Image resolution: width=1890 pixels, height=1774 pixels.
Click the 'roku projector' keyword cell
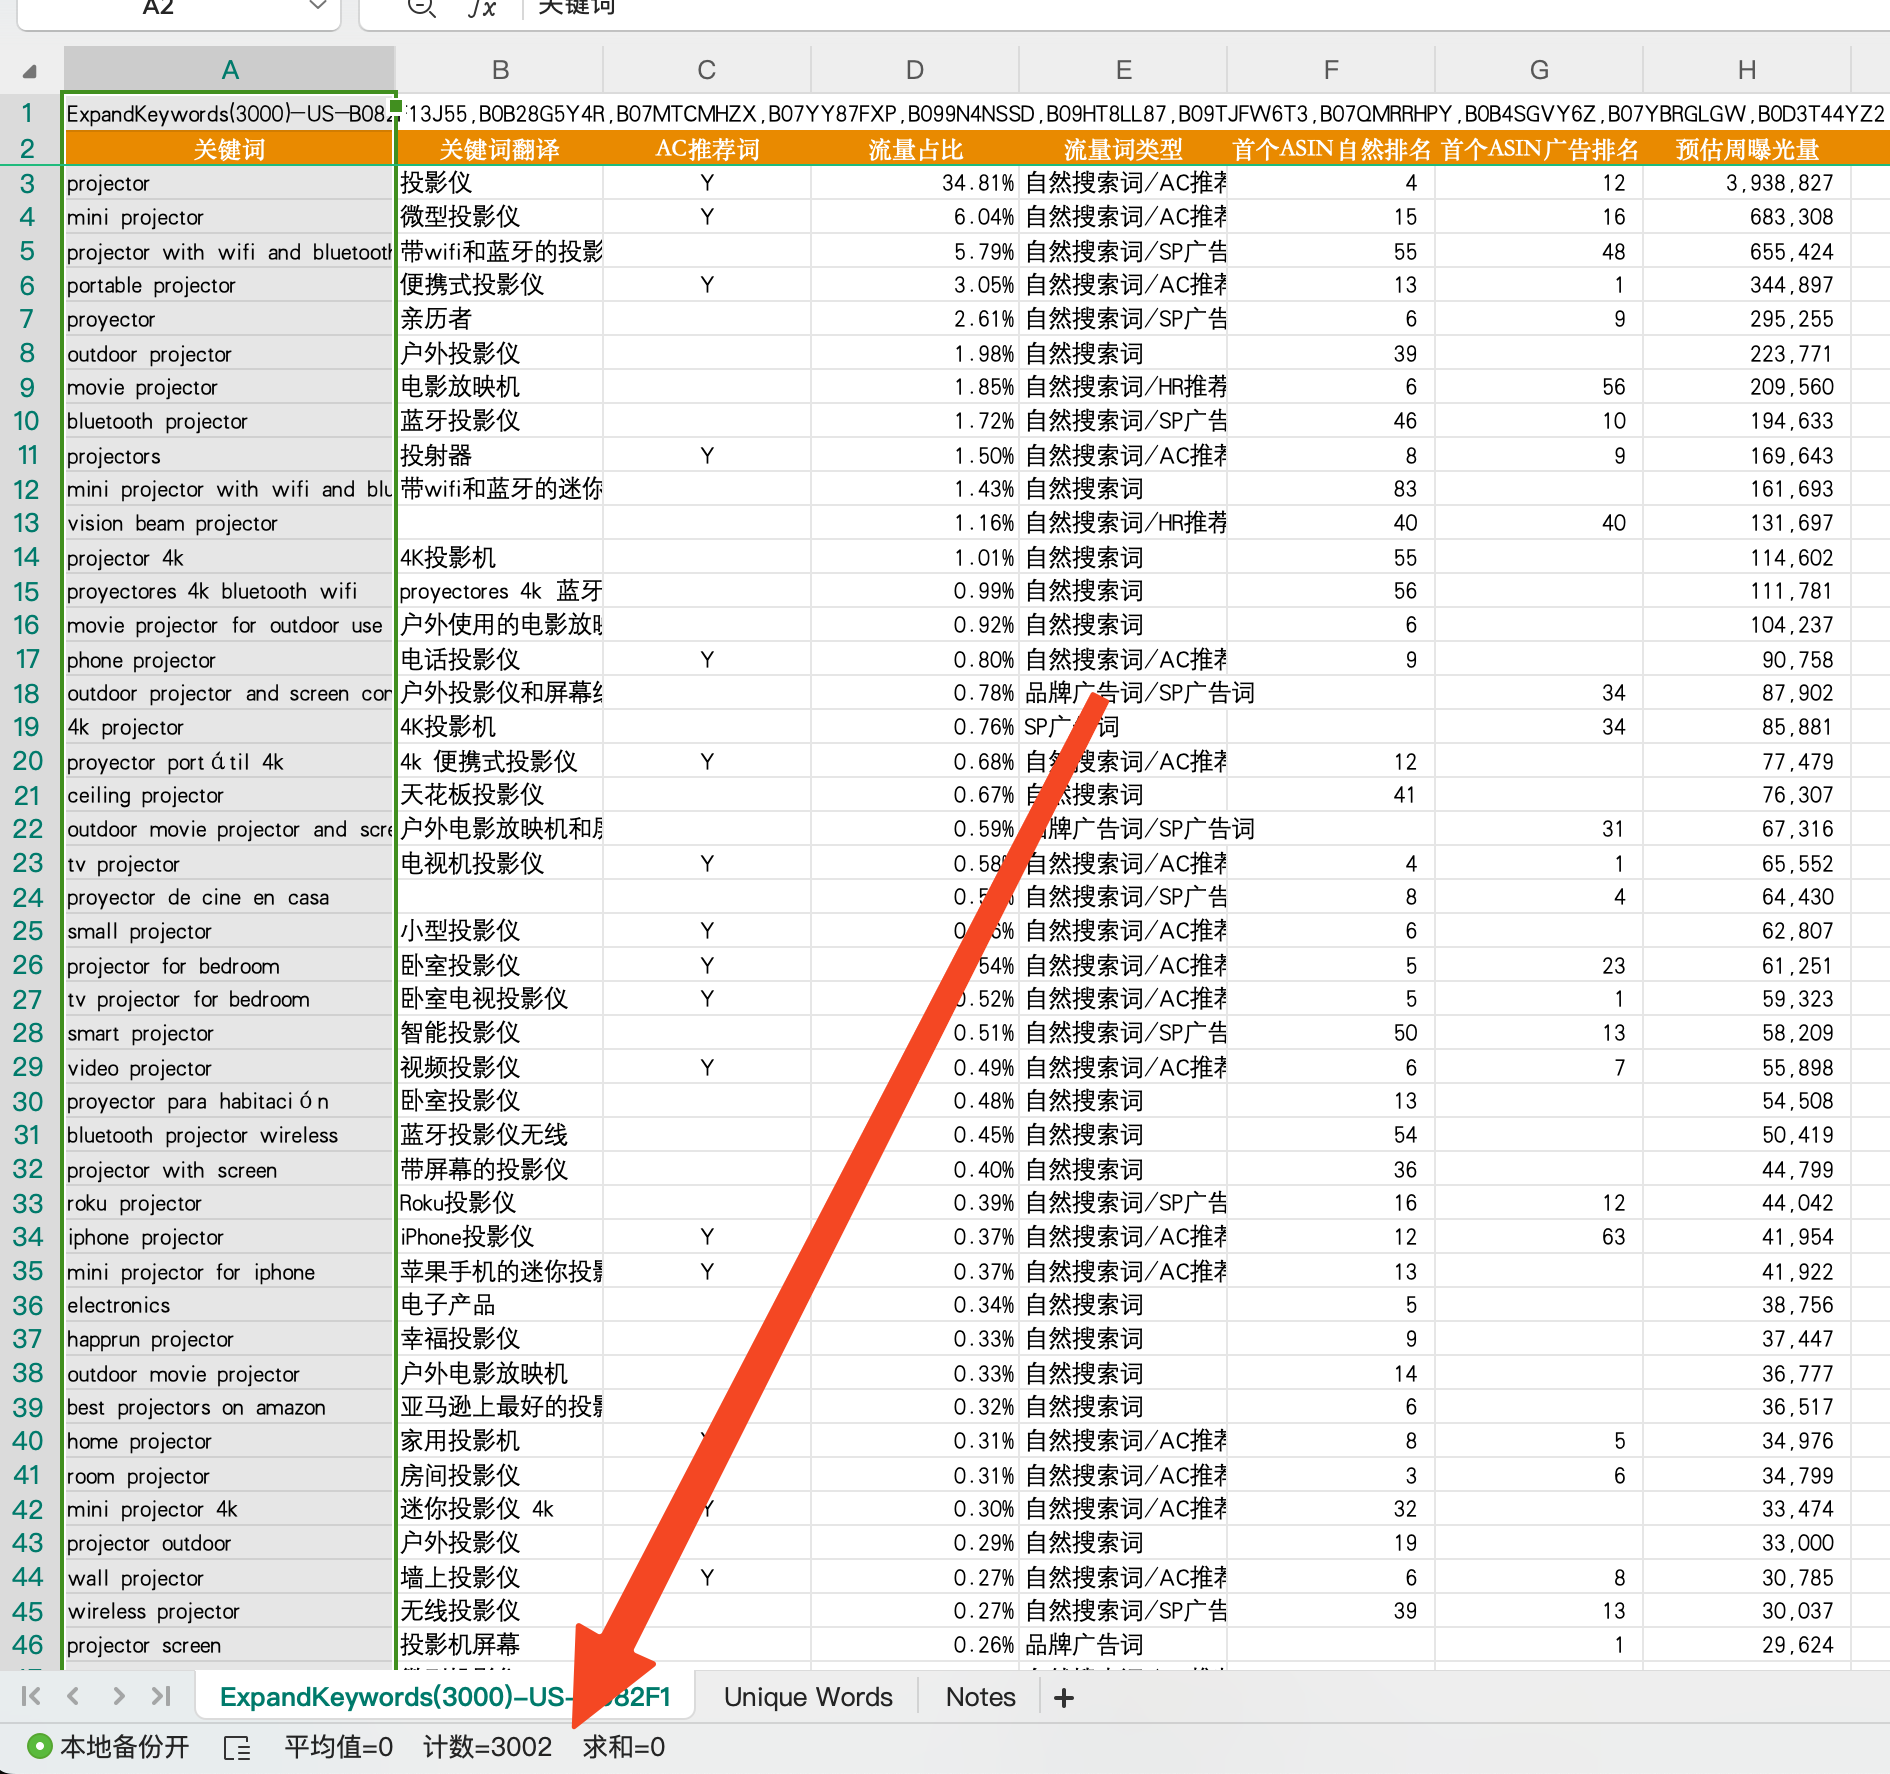tap(230, 1203)
